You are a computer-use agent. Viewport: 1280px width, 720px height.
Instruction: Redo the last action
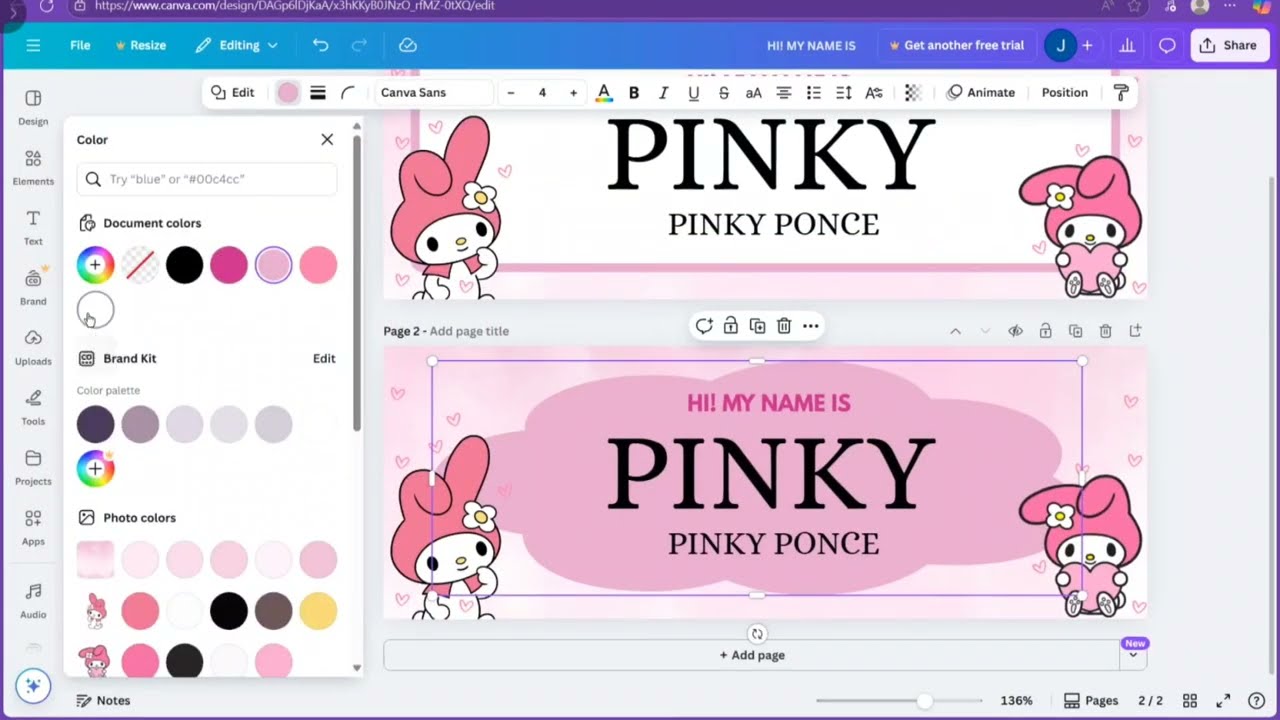point(359,45)
